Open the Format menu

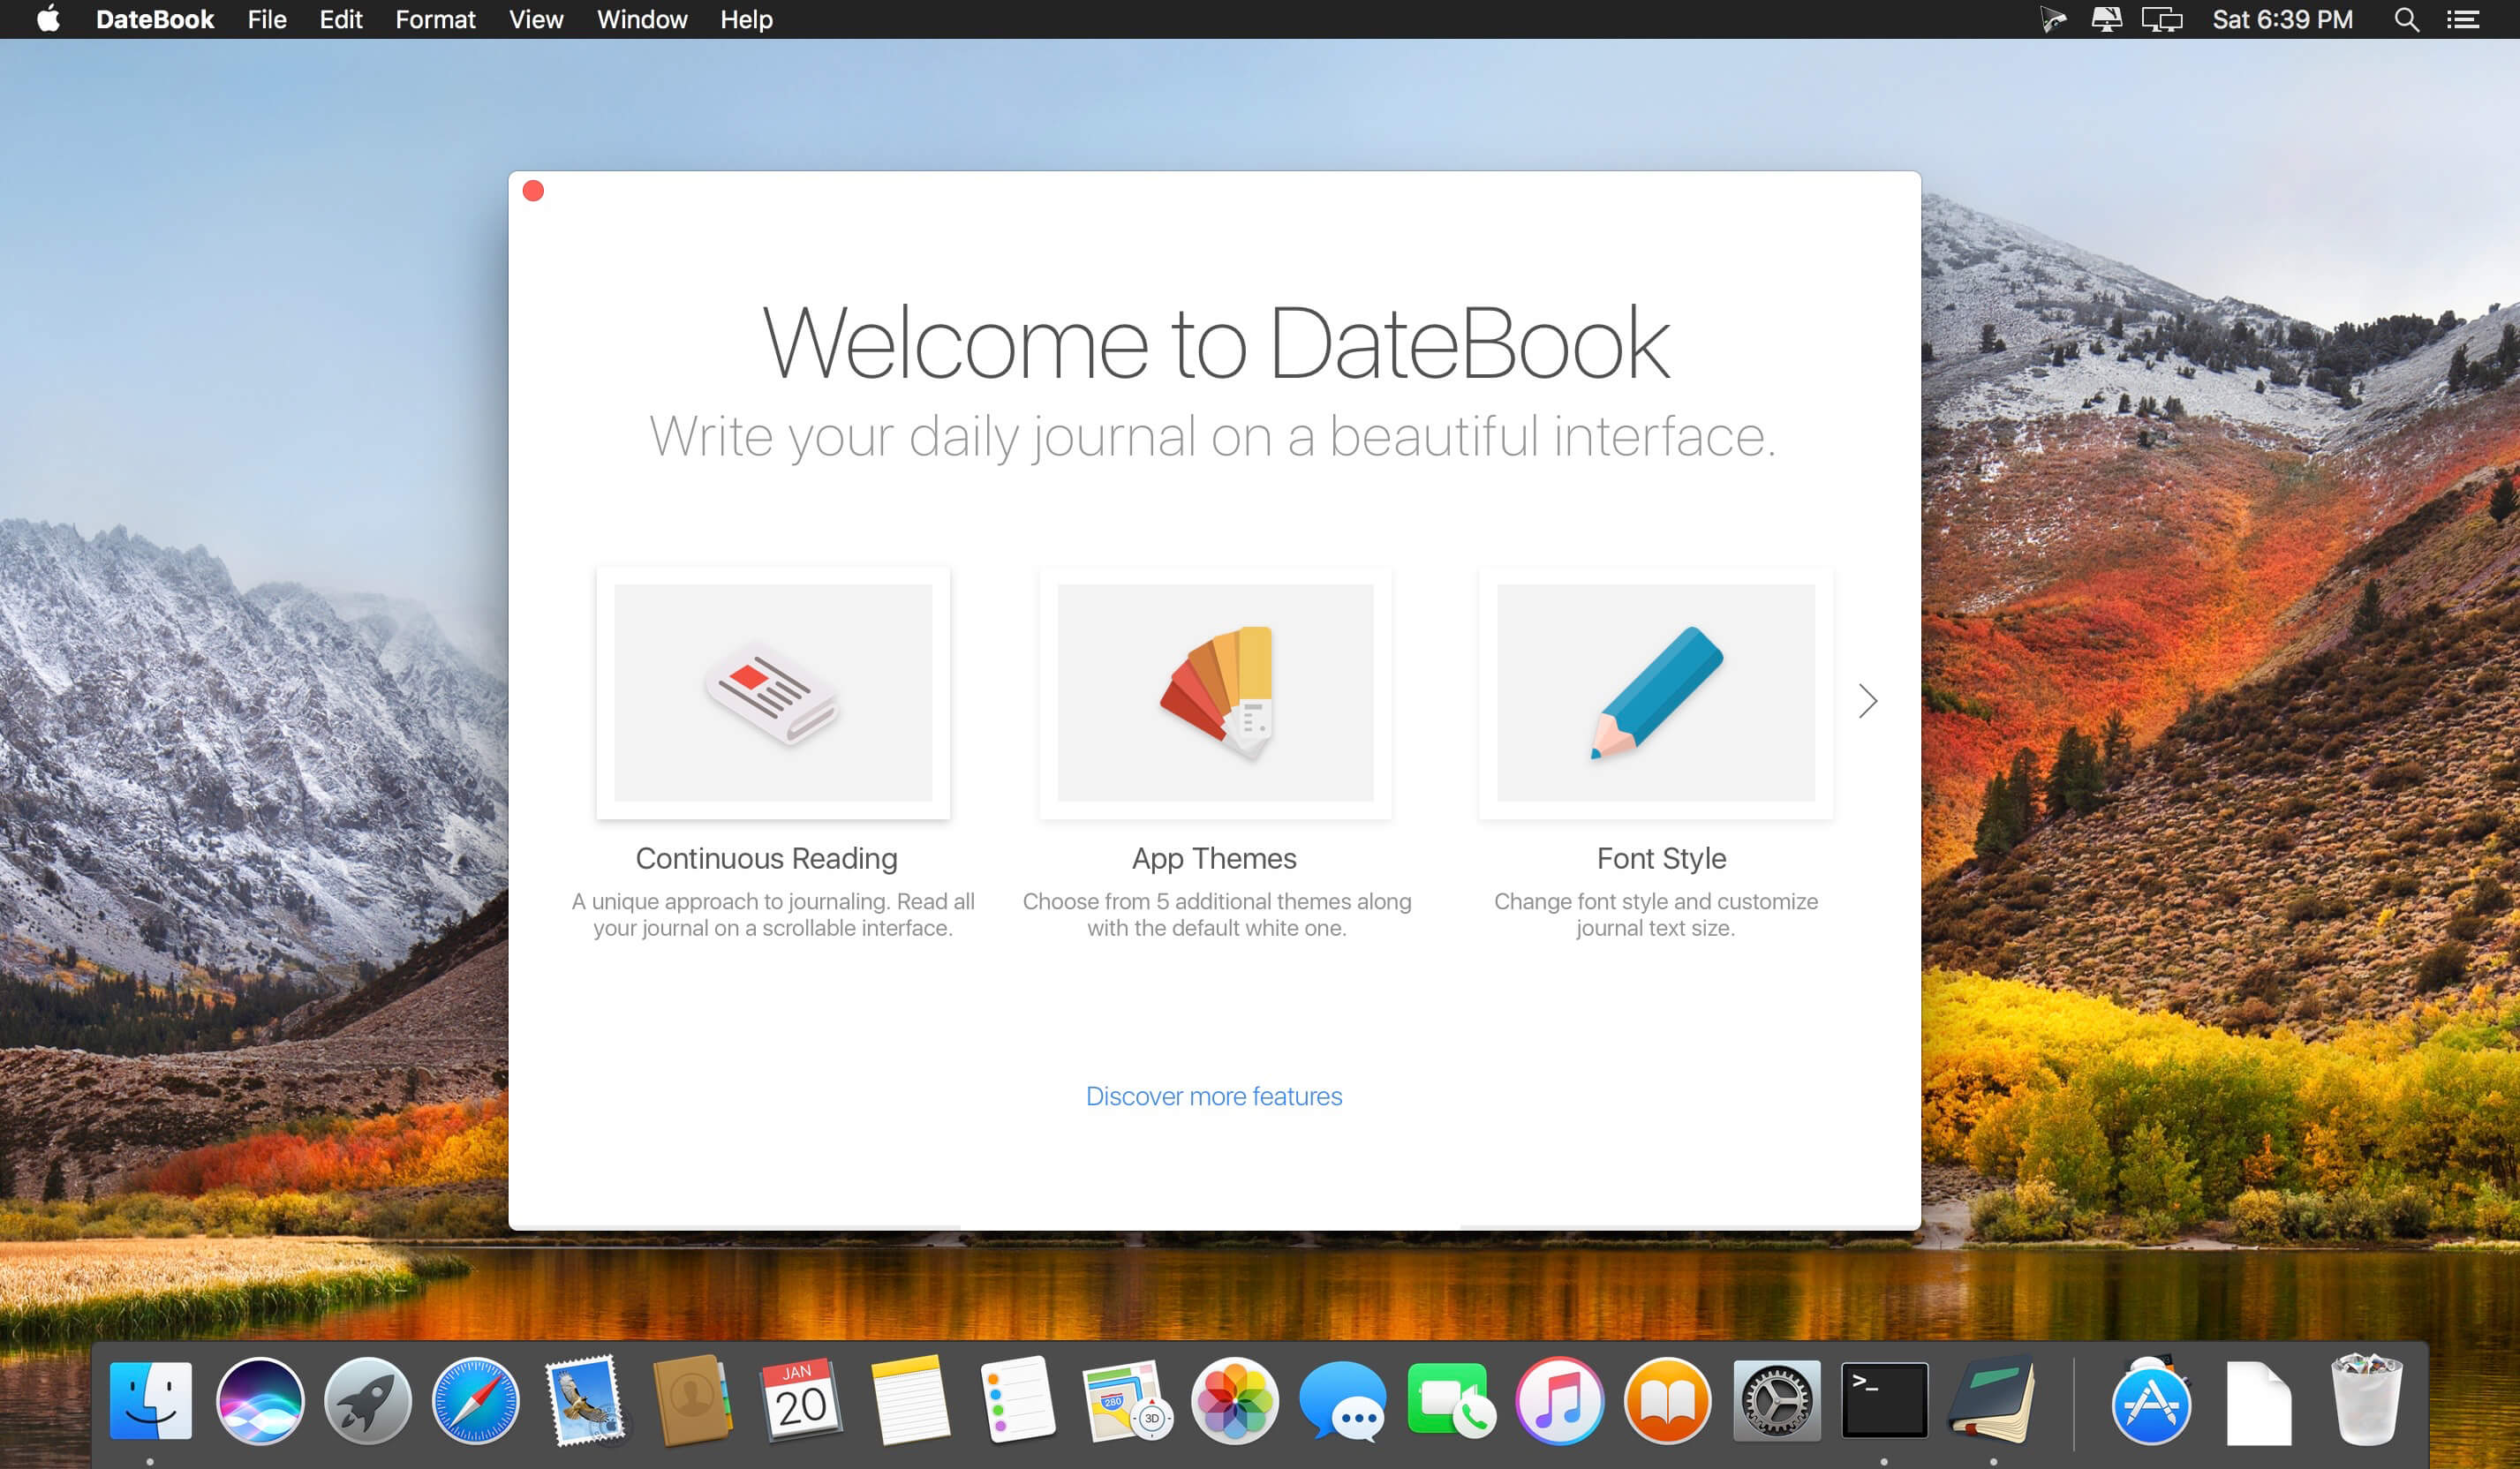pos(435,19)
